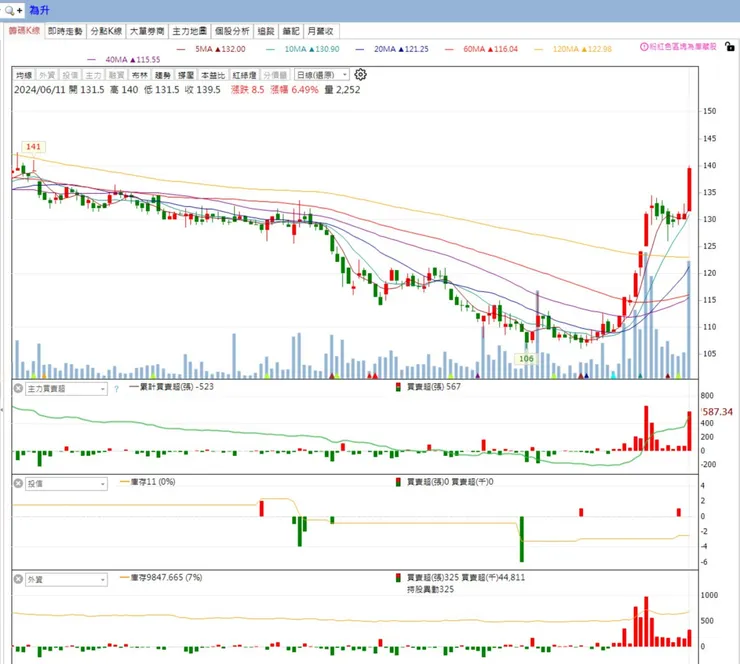
Task: Click the 漲幅 6.49% value
Action: 294,90
